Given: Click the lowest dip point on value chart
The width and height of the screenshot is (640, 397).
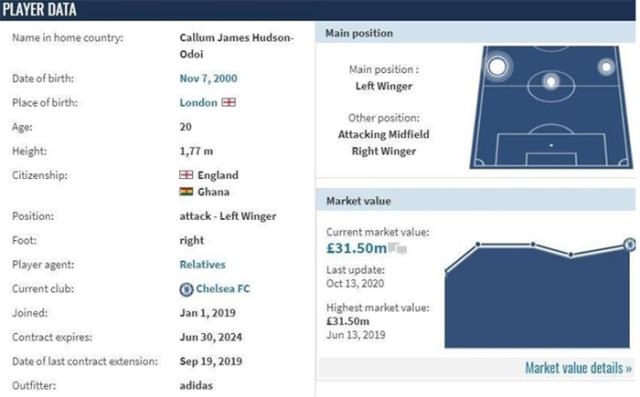Looking at the screenshot, I should click(x=571, y=255).
